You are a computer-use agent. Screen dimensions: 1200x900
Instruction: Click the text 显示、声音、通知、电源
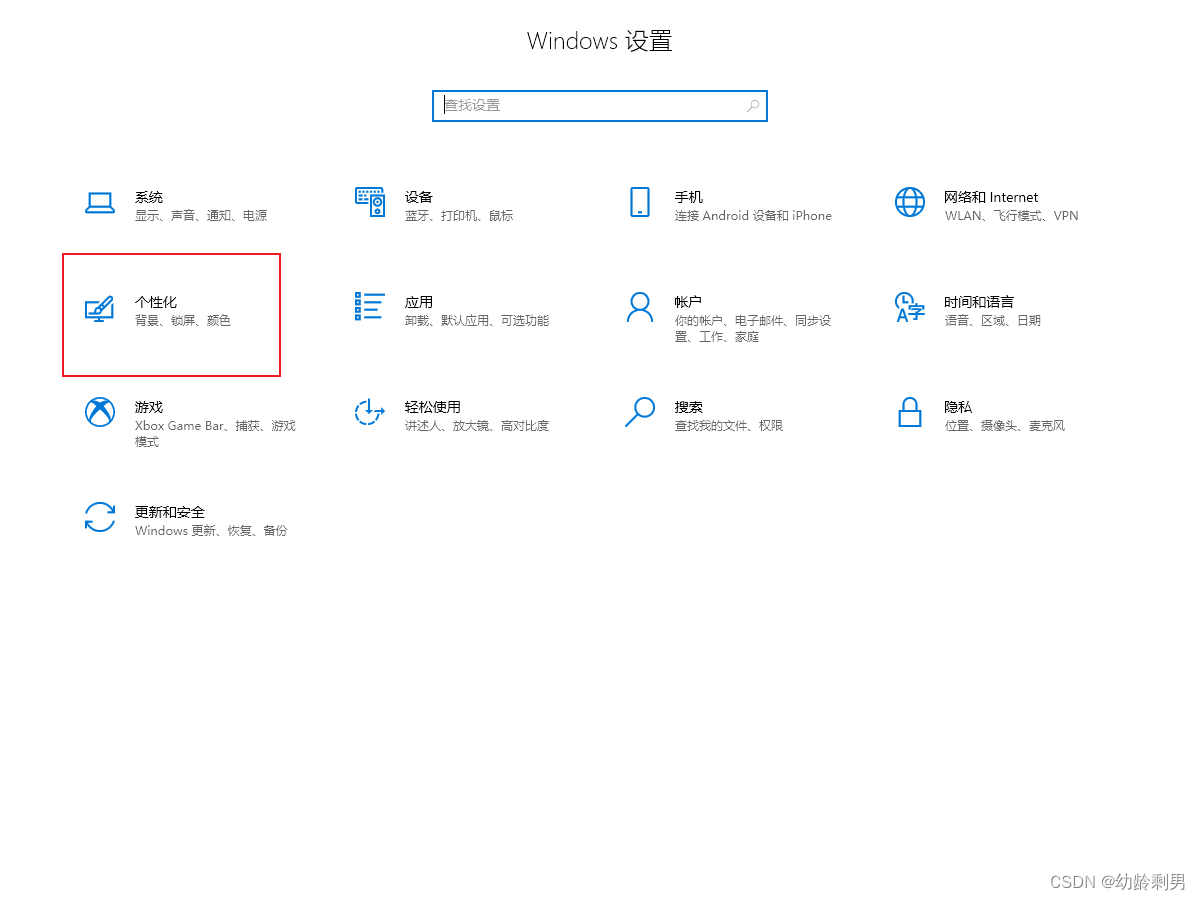pos(201,216)
